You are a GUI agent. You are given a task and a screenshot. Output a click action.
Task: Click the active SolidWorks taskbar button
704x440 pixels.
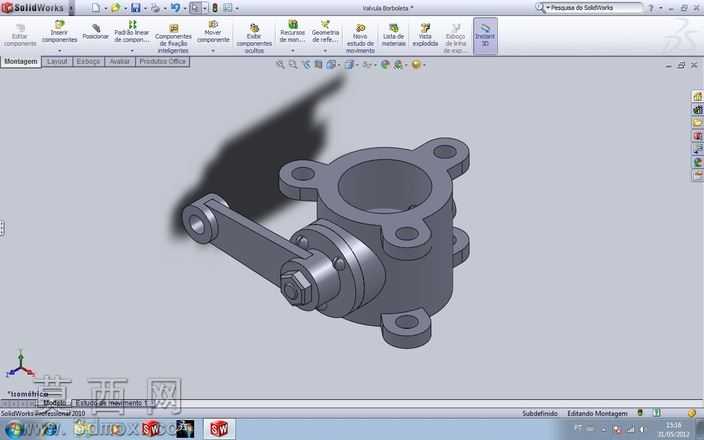pyautogui.click(x=219, y=429)
